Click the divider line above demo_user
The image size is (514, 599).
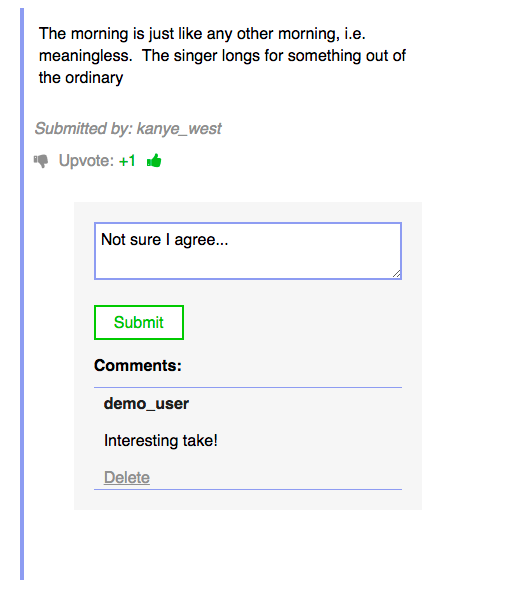tap(248, 387)
